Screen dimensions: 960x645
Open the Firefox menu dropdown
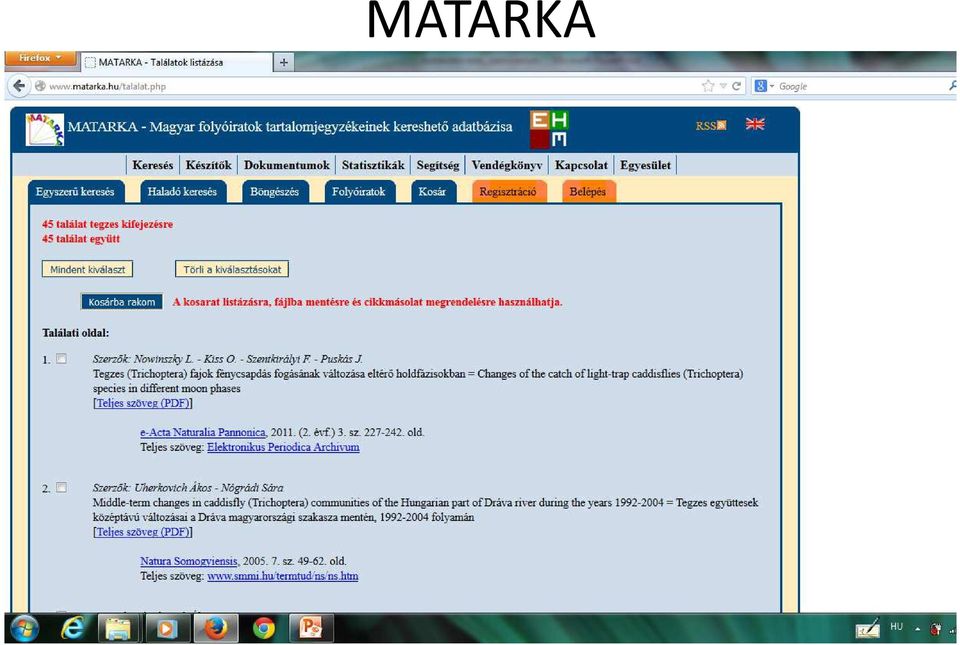point(40,58)
